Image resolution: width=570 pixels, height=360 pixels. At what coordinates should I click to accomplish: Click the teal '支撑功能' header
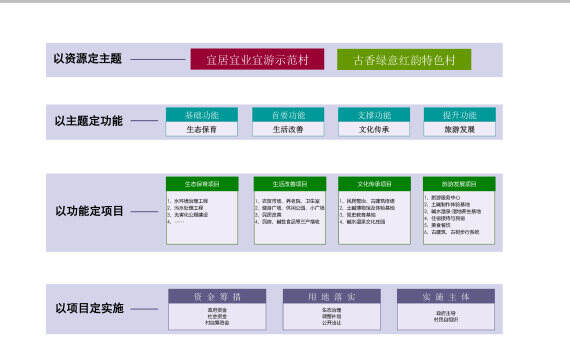374,115
